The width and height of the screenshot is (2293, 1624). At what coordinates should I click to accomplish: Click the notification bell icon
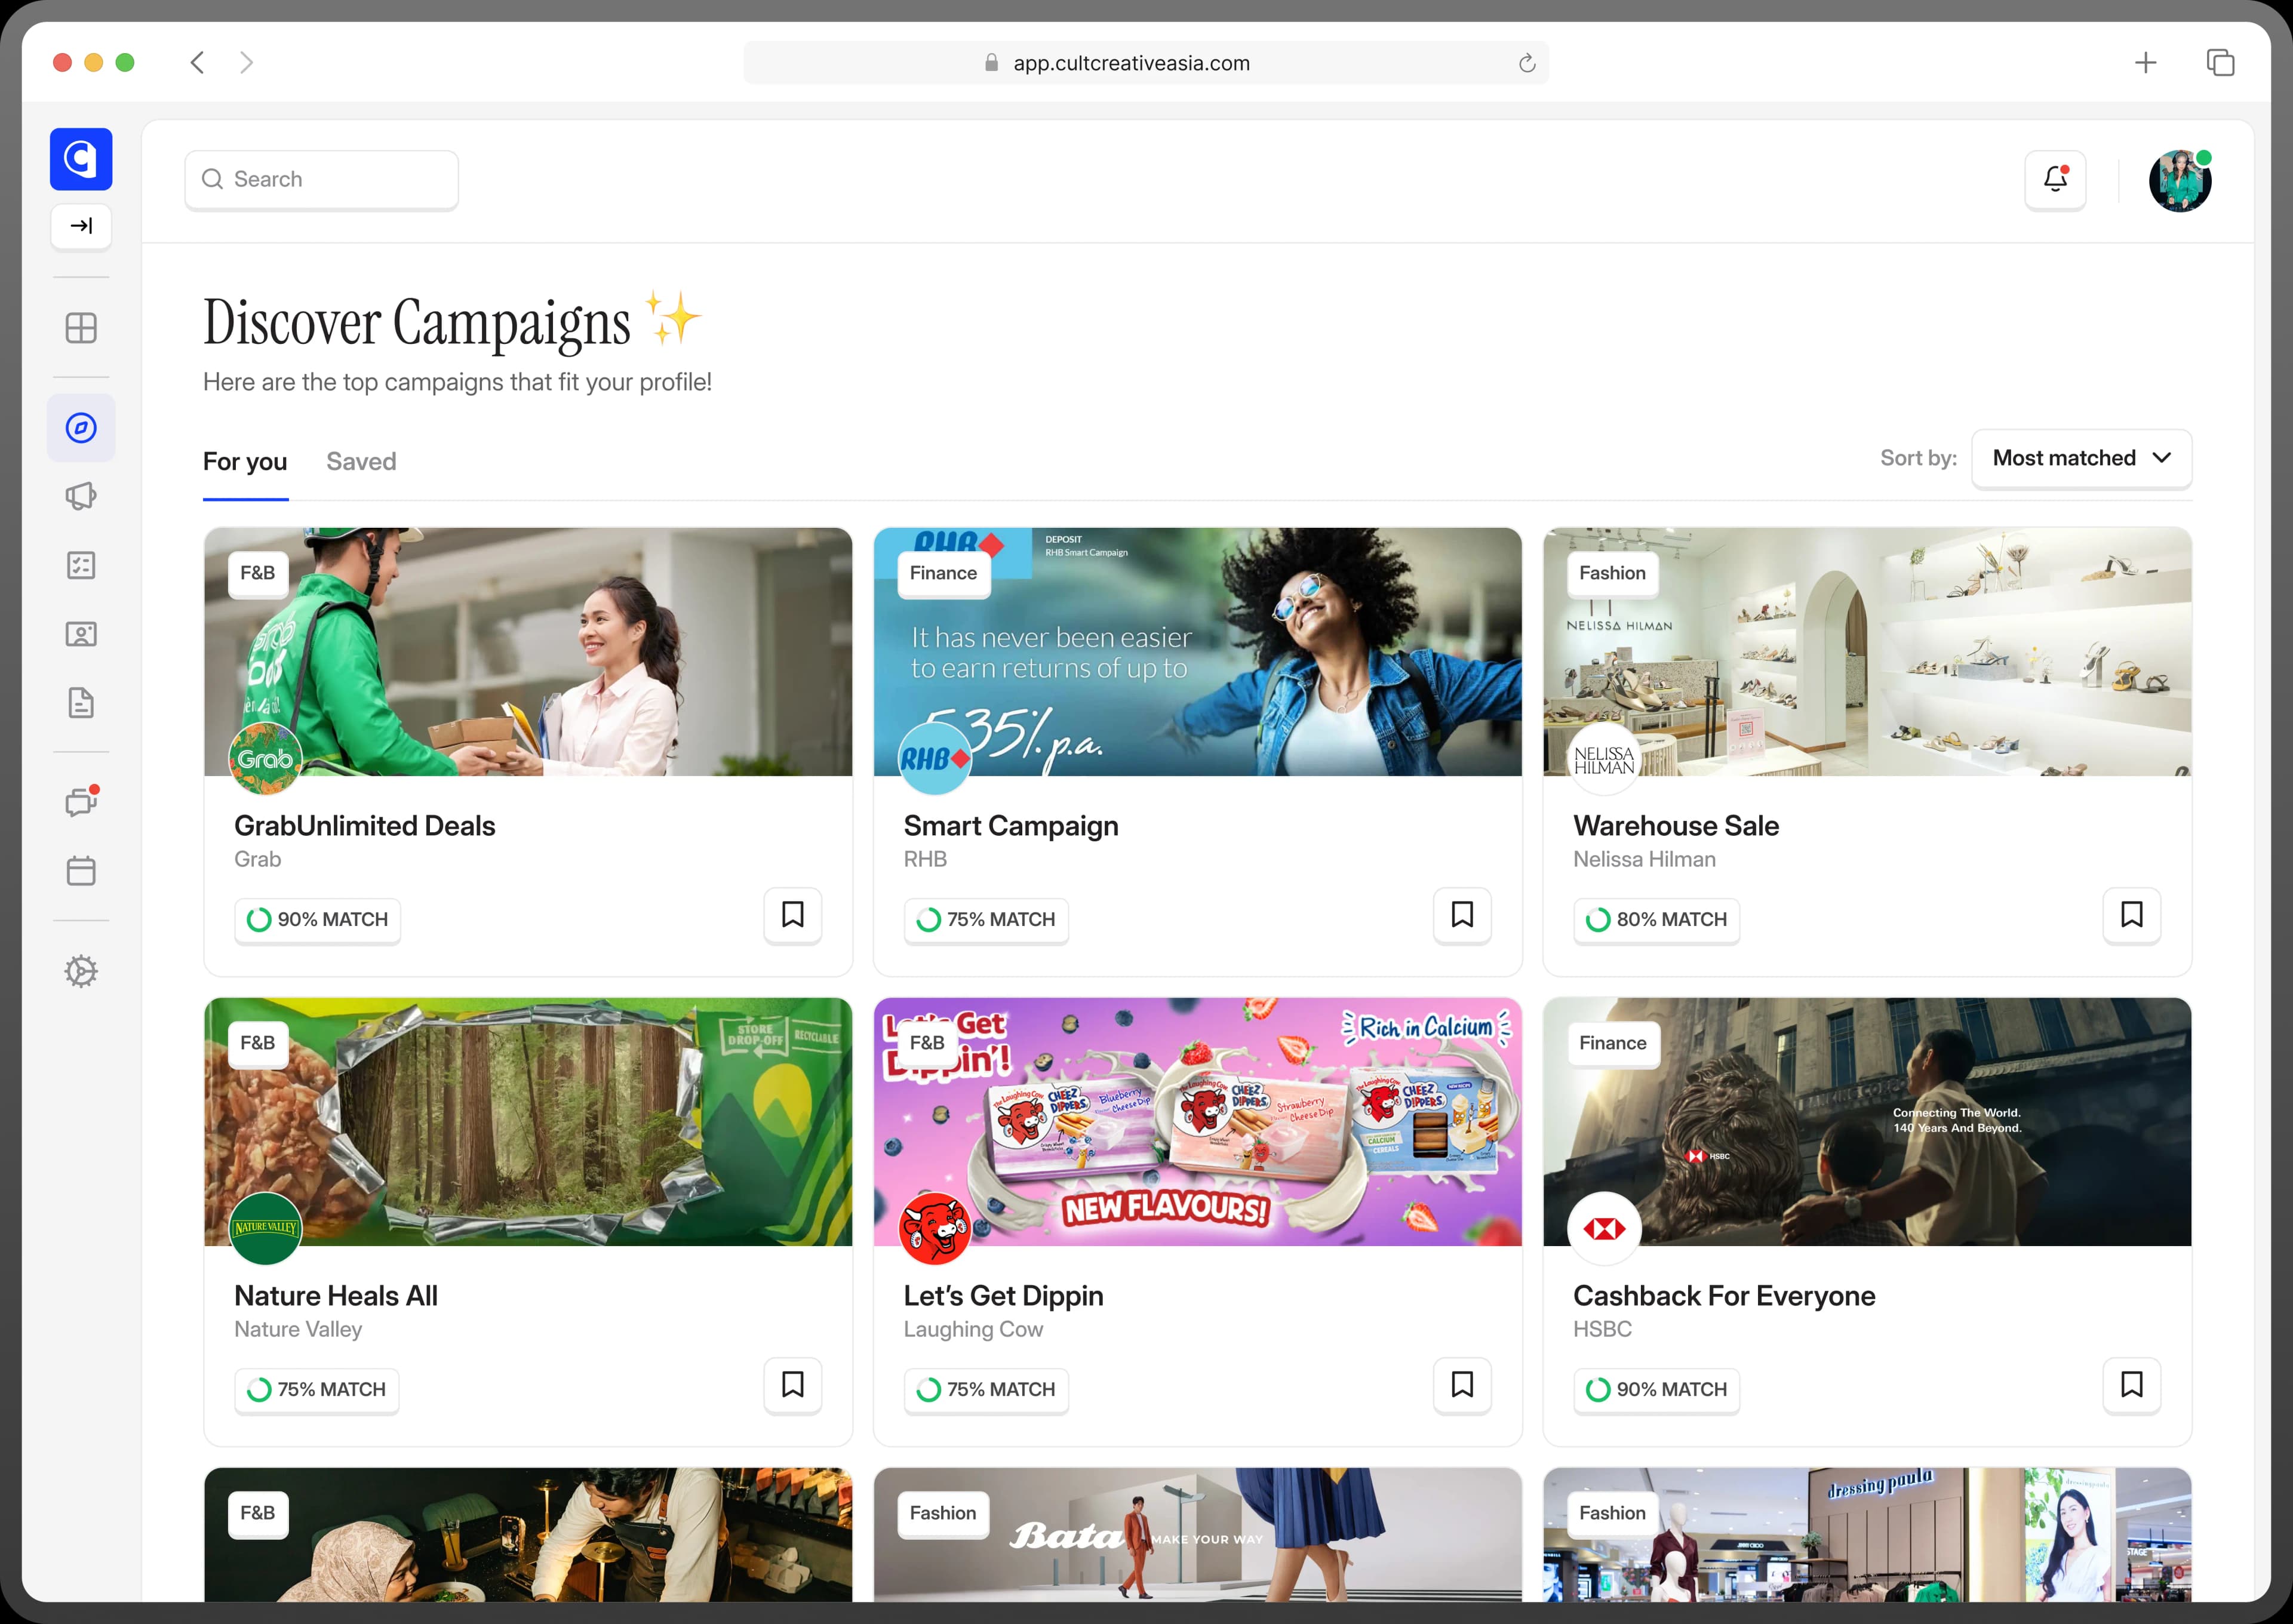coord(2055,180)
